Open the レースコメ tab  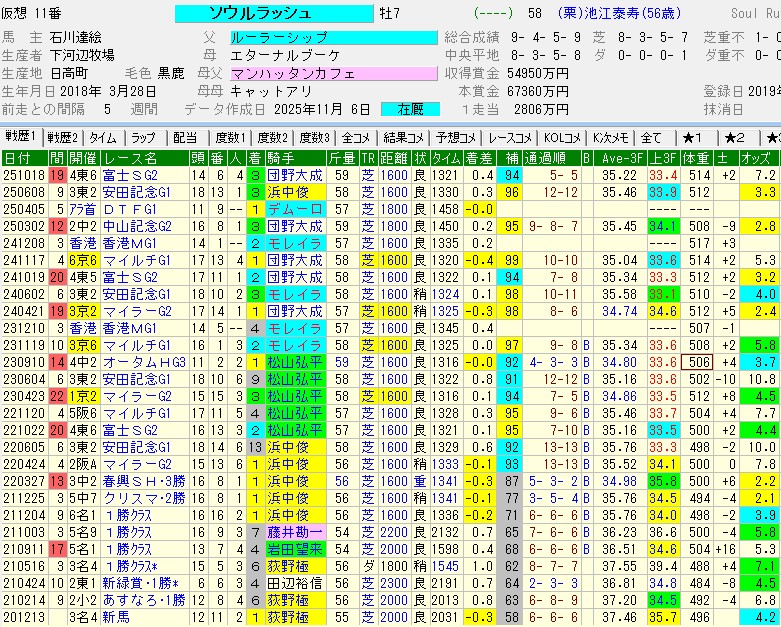[510, 138]
